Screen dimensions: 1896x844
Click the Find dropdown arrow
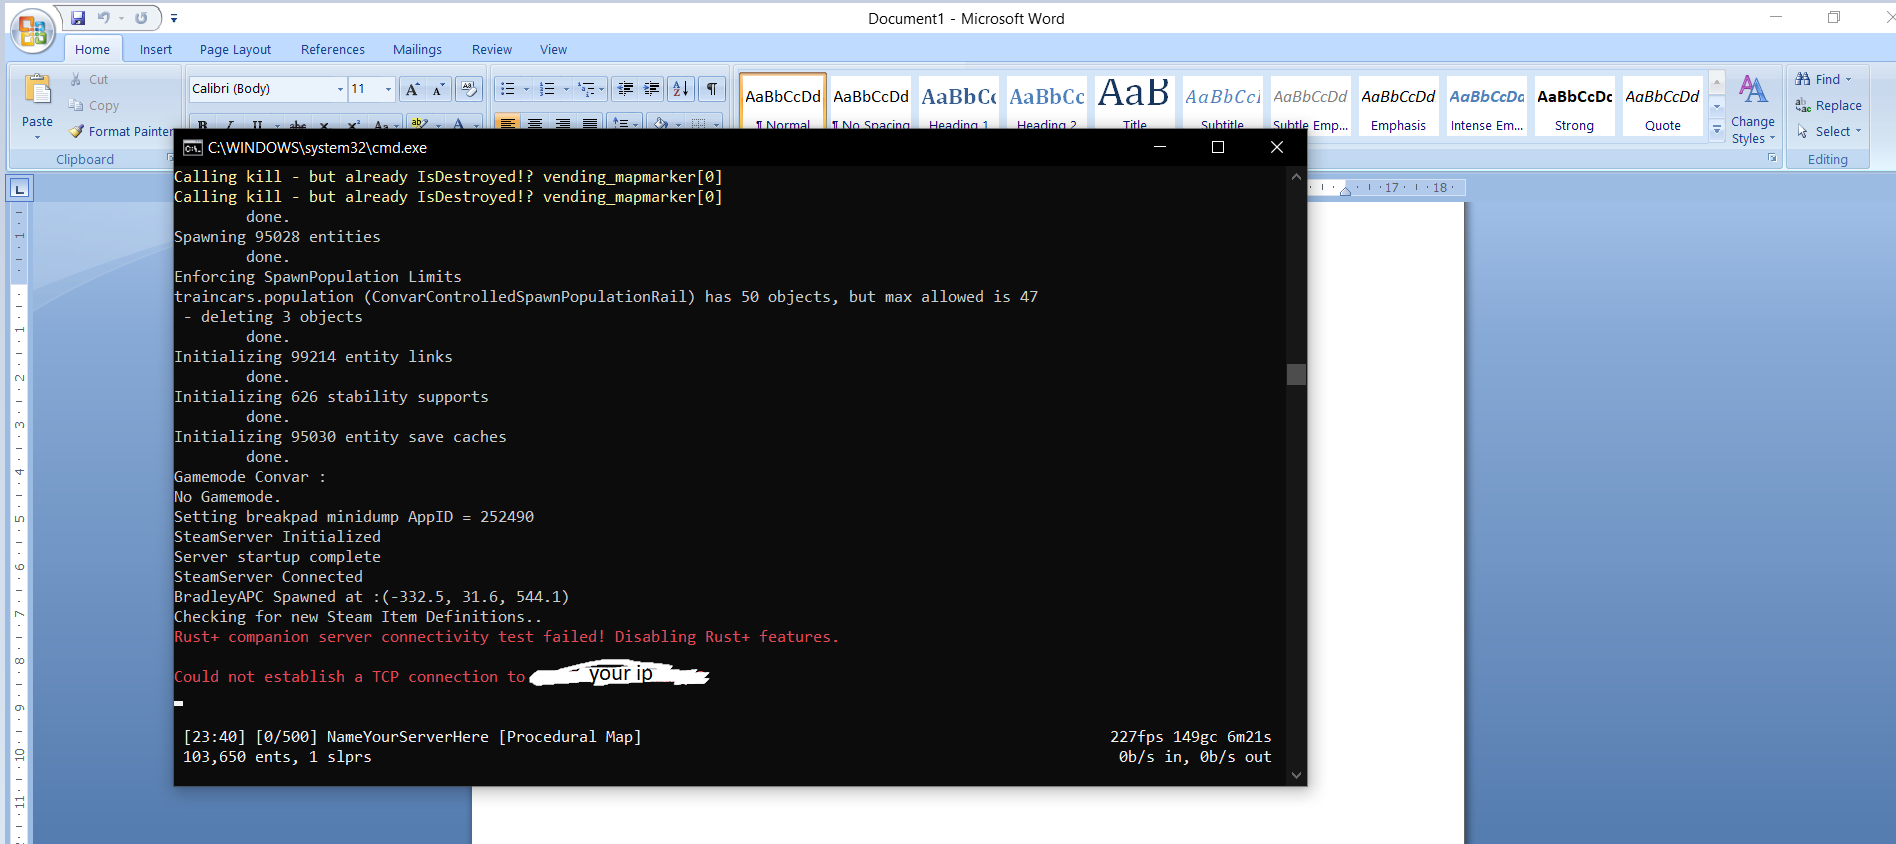point(1849,79)
